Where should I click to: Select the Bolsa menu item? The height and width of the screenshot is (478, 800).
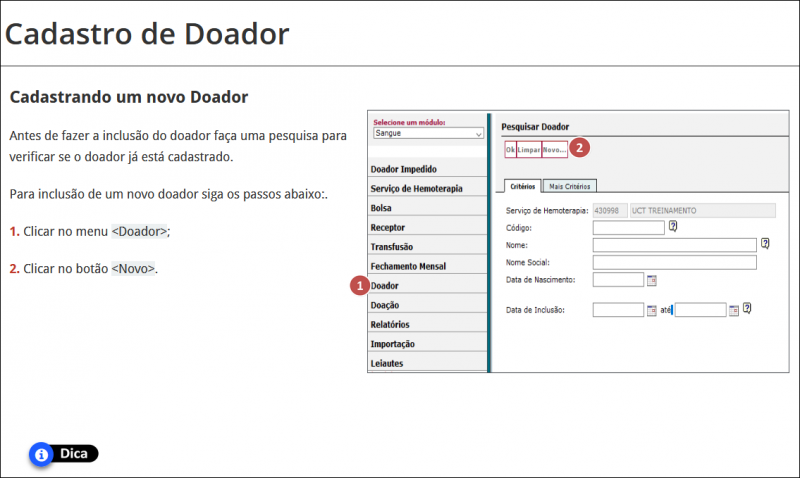(428, 208)
